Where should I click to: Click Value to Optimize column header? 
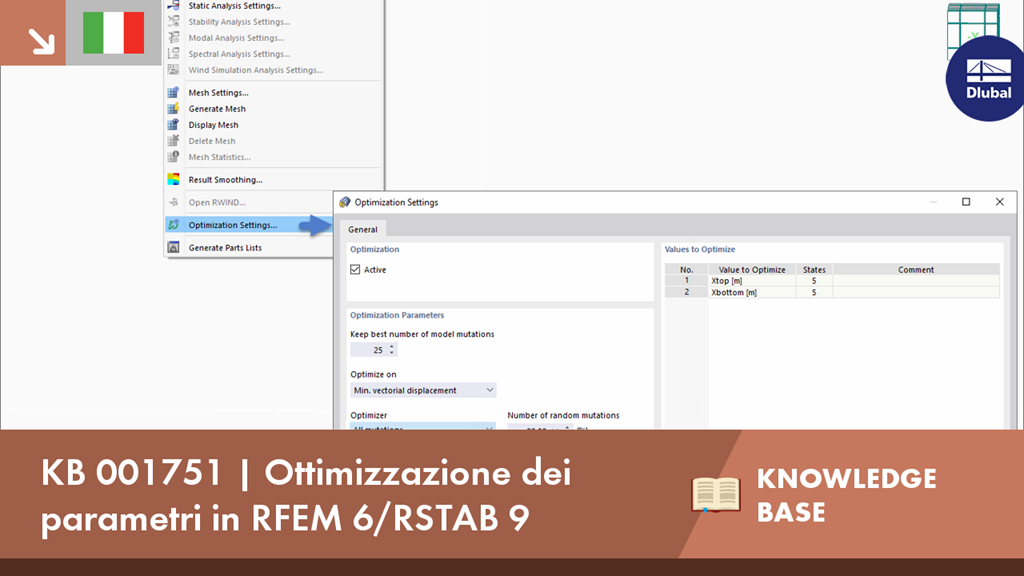pyautogui.click(x=752, y=269)
